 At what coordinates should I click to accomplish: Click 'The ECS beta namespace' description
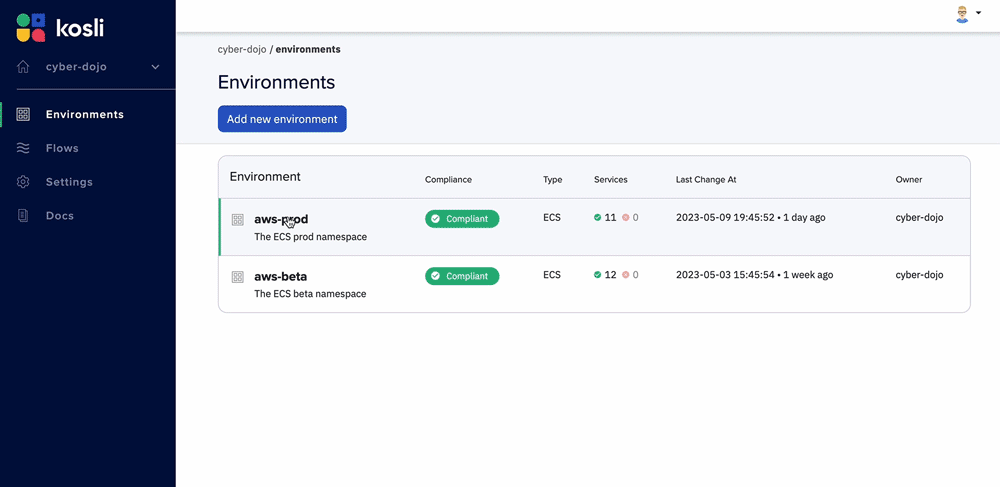[x=311, y=294]
